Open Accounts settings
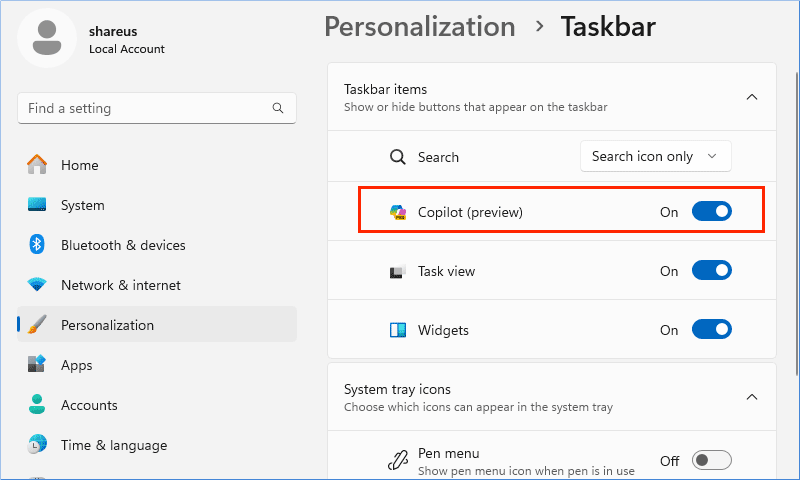Screen dimensions: 800x480 (x=157, y=405)
